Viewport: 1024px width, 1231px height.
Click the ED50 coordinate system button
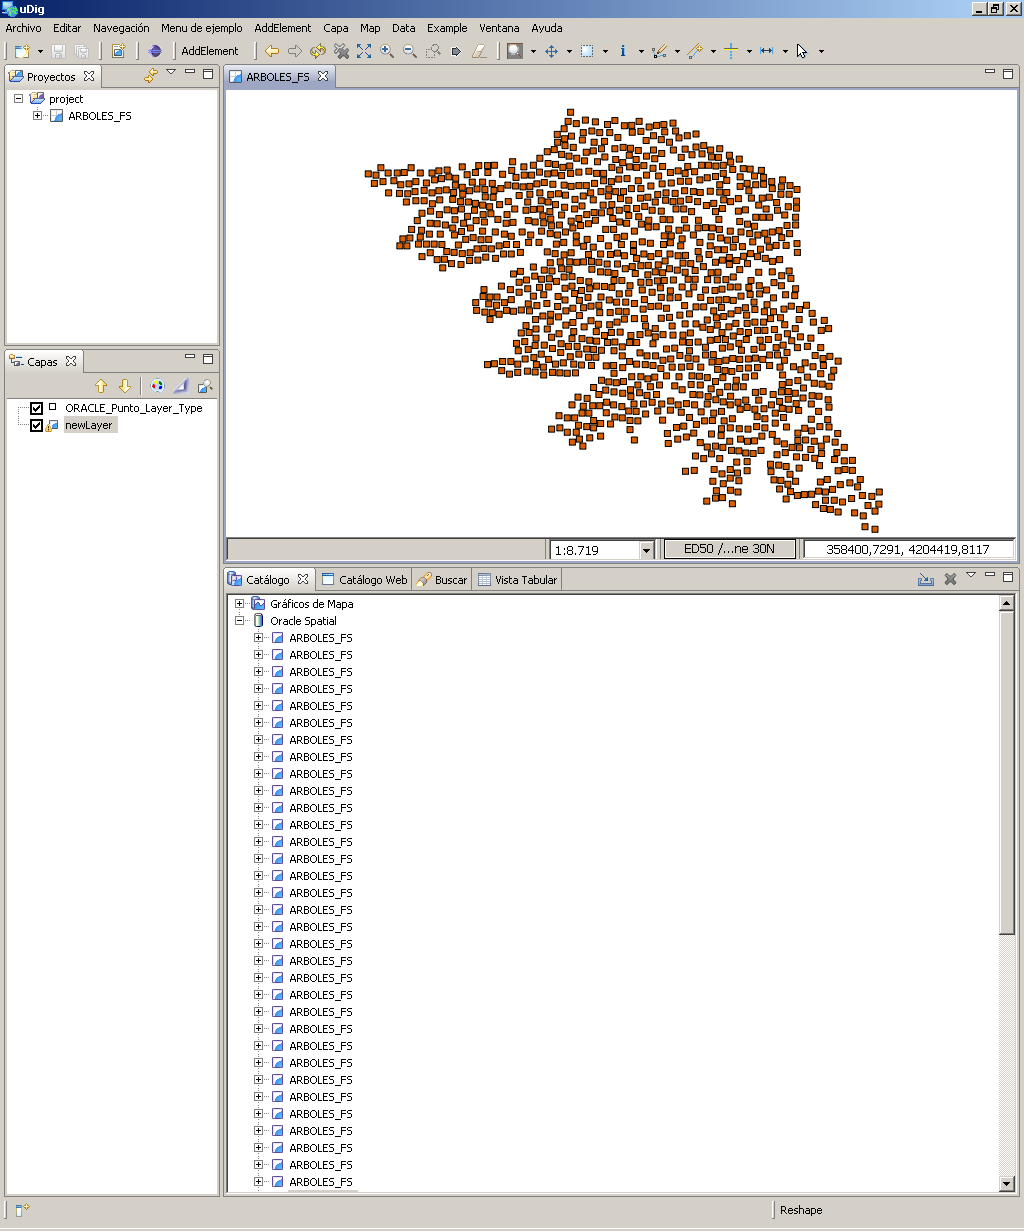(x=731, y=549)
